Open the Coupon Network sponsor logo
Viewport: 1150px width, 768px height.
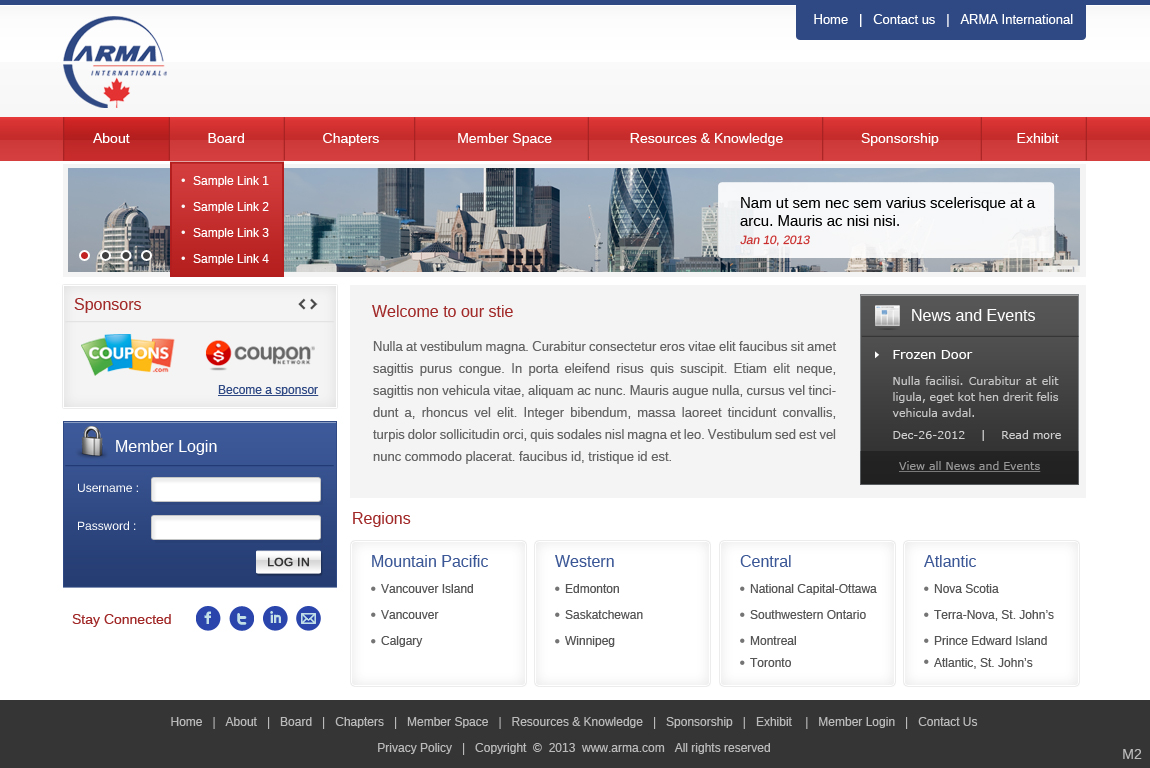tap(260, 354)
